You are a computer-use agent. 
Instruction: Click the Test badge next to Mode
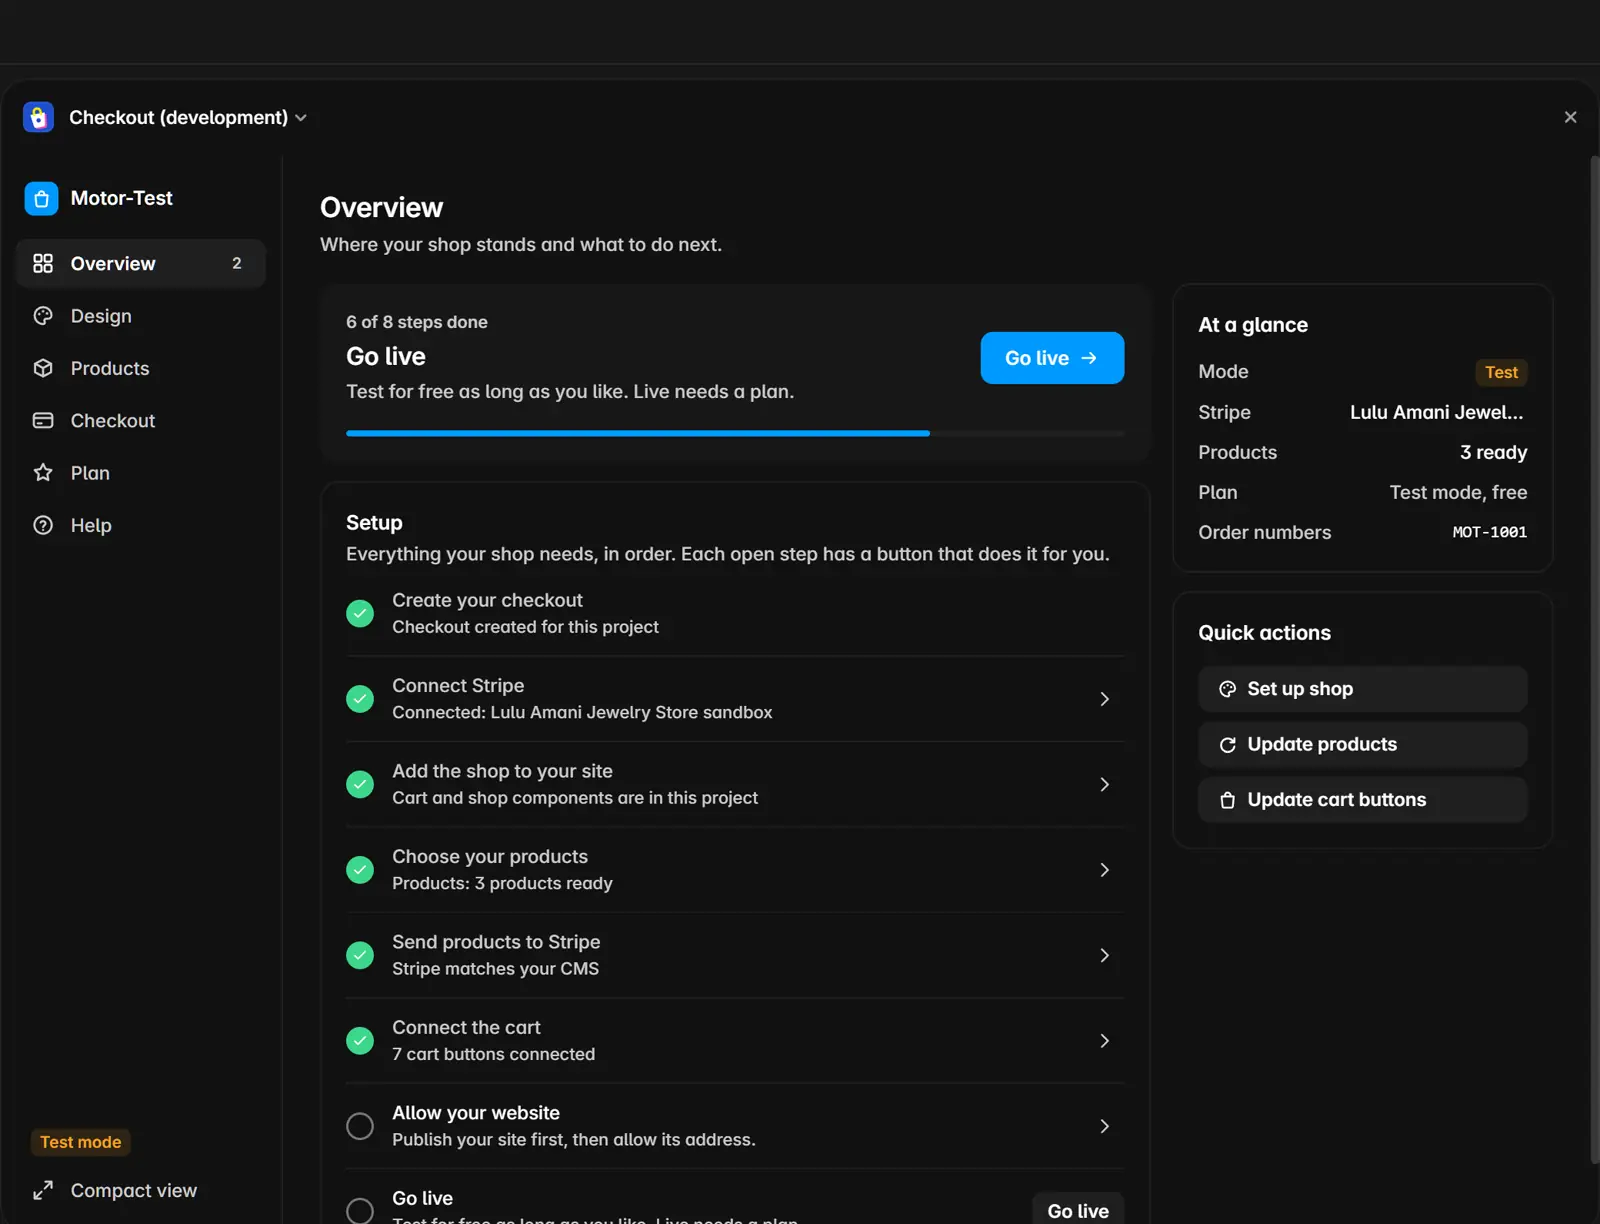click(1501, 372)
